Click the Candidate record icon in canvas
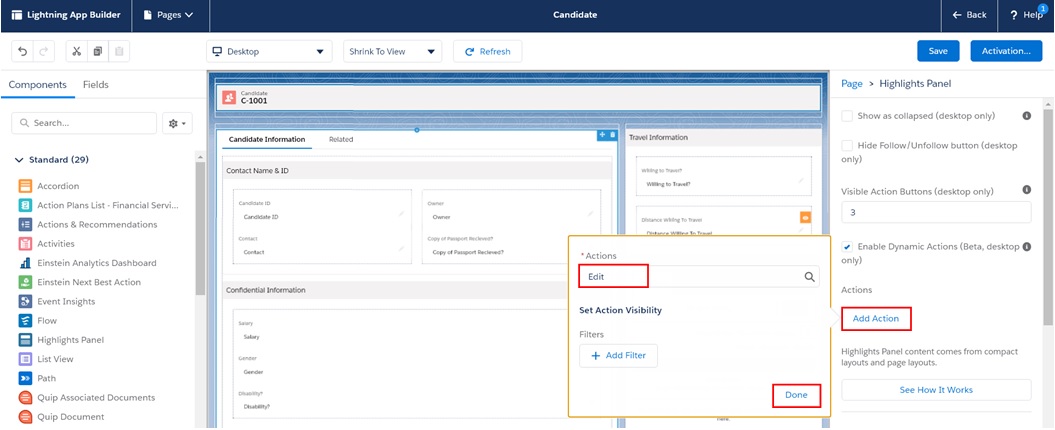1055x430 pixels. coord(229,98)
